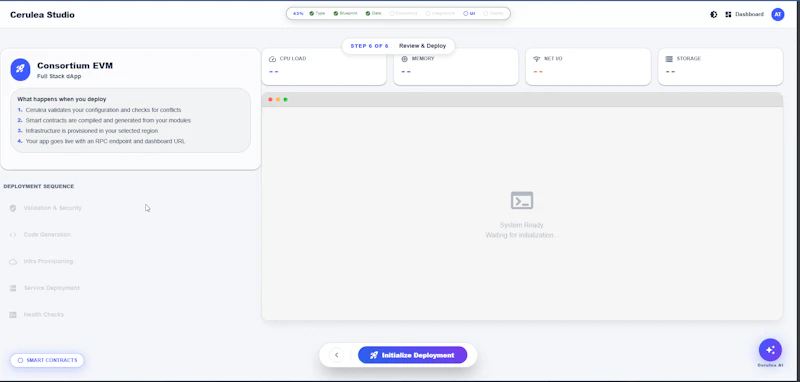800x382 pixels.
Task: Go to the Economics step
Action: click(403, 13)
